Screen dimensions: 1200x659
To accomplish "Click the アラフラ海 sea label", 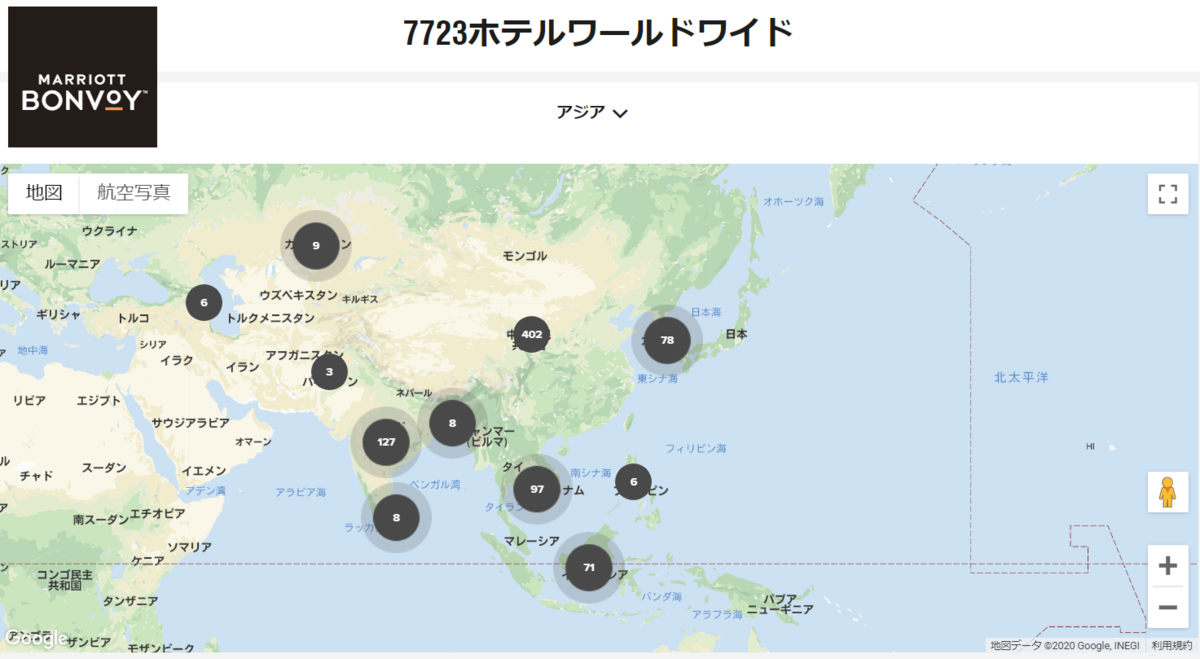I will 715,614.
